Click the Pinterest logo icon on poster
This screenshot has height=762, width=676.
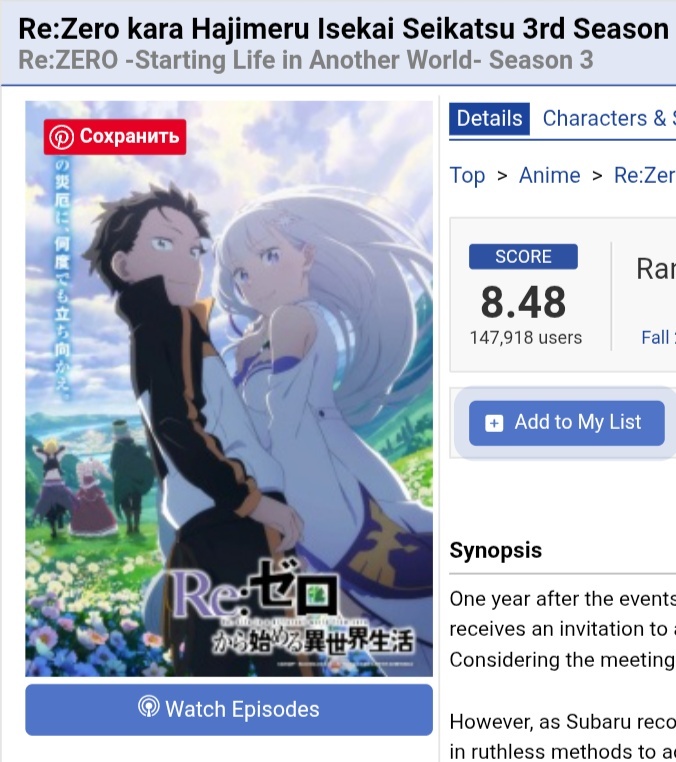pyautogui.click(x=61, y=137)
